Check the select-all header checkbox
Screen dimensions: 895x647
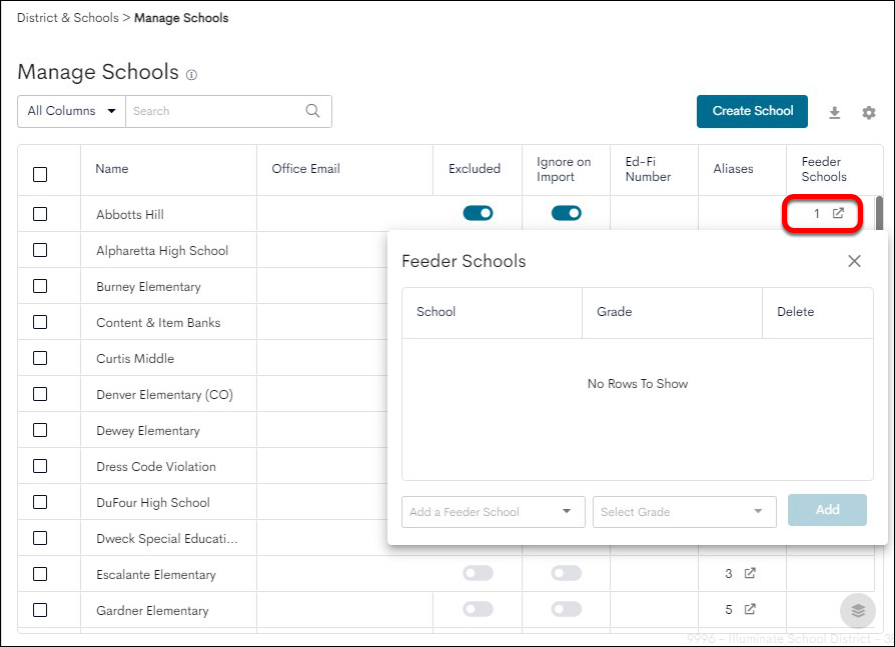40,175
